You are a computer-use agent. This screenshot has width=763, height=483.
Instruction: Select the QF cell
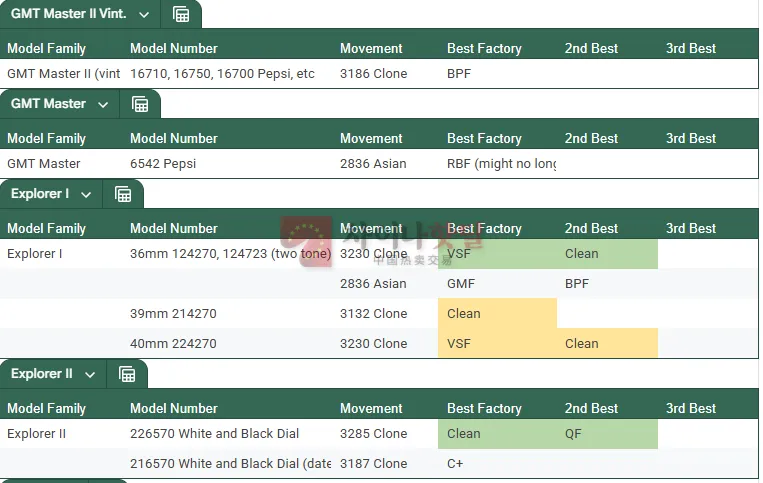pyautogui.click(x=607, y=434)
